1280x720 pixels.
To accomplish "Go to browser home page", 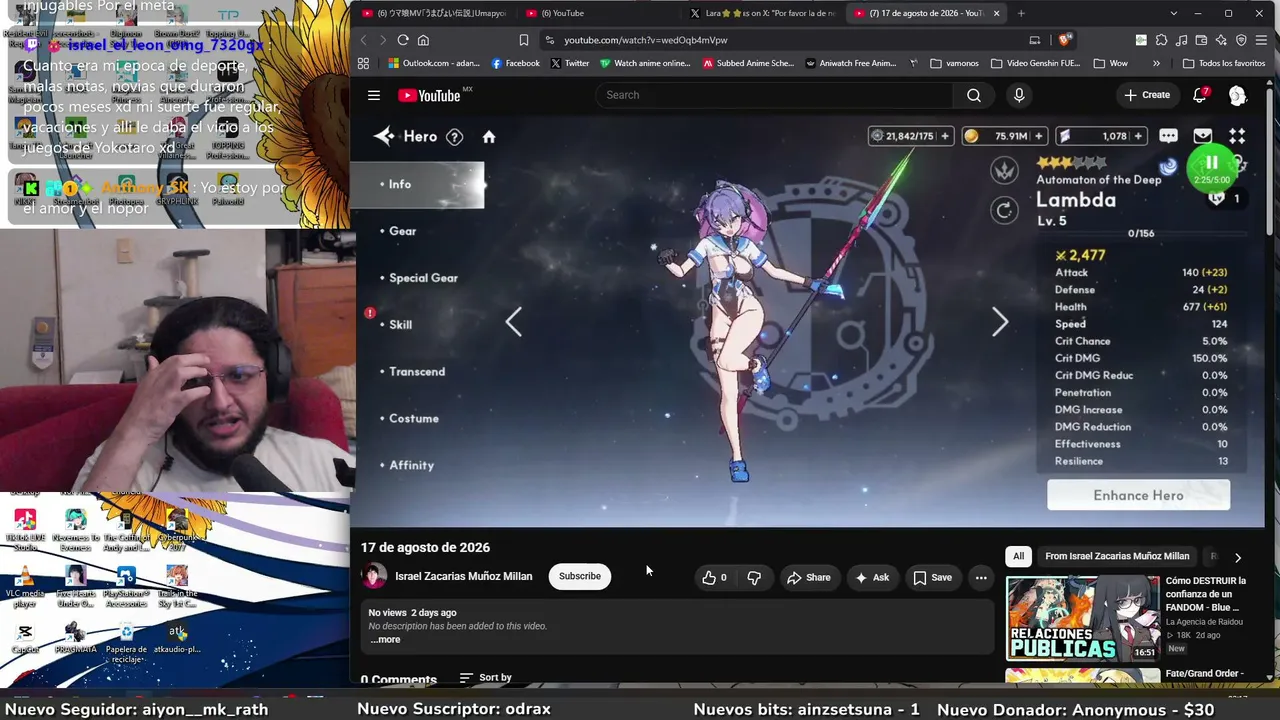I will 423,40.
